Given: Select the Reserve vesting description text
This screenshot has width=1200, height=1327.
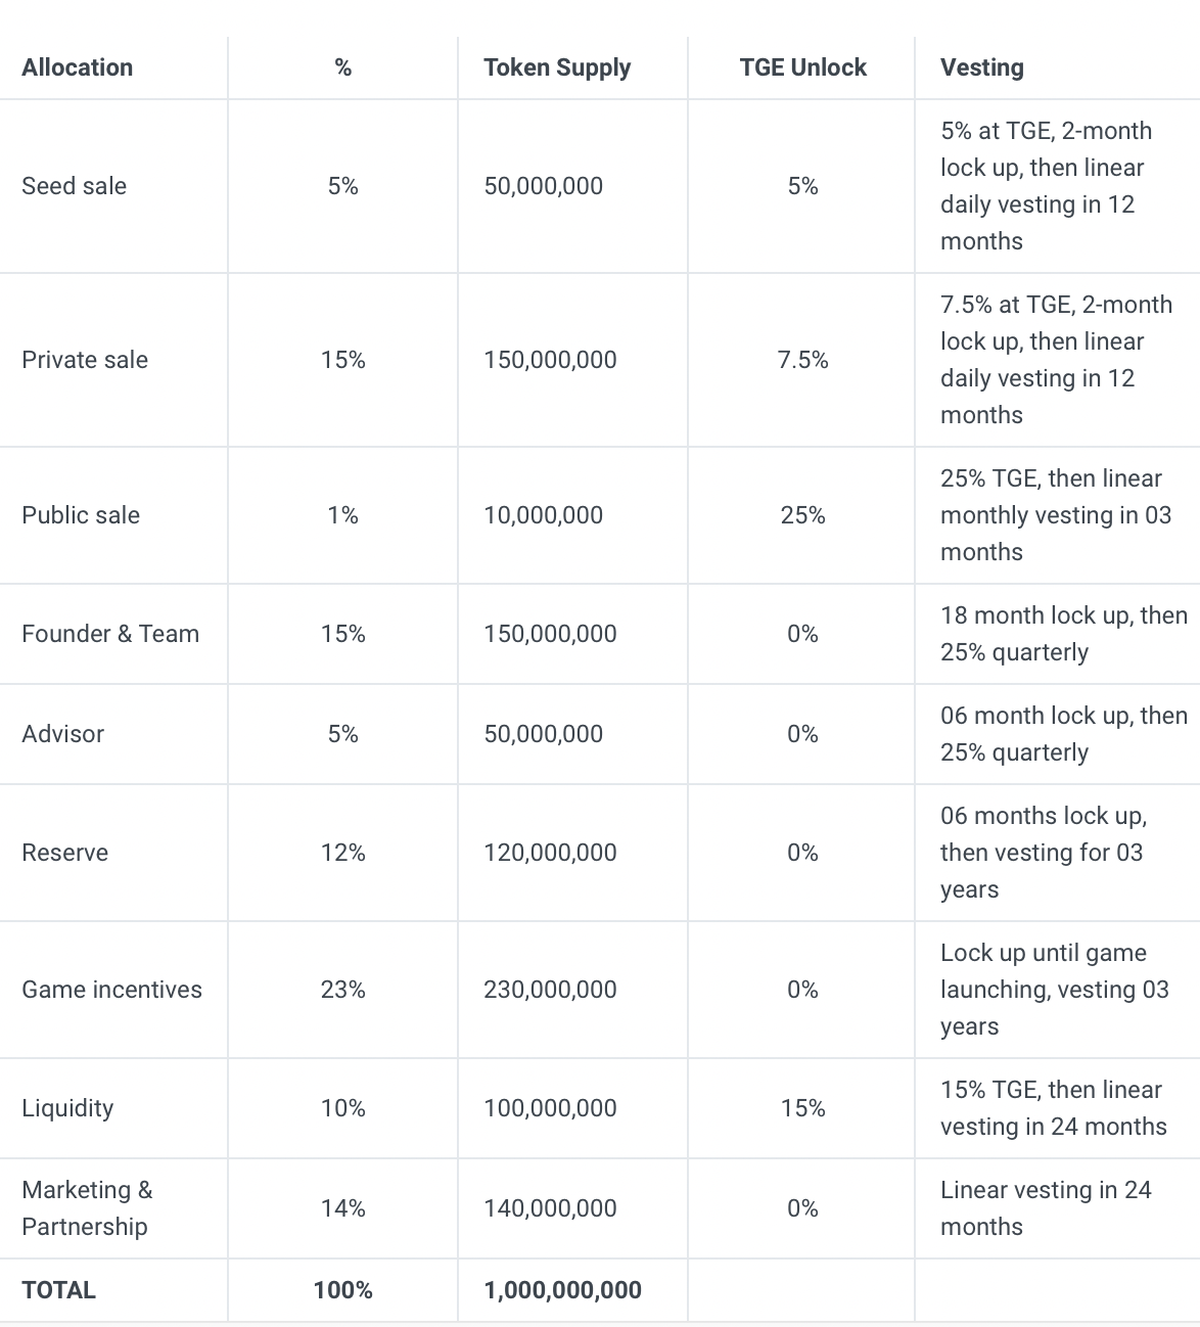Looking at the screenshot, I should click(1042, 853).
